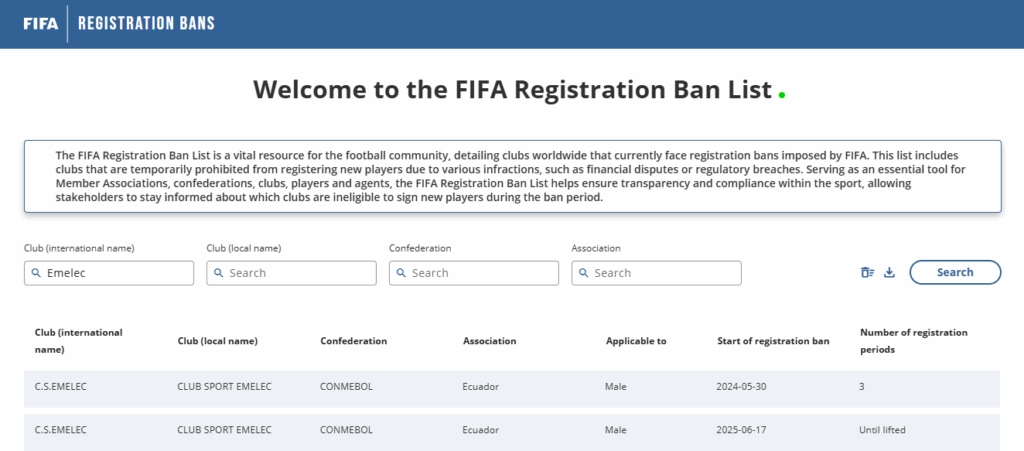
Task: Sort by Start of registration ban column
Action: click(773, 341)
